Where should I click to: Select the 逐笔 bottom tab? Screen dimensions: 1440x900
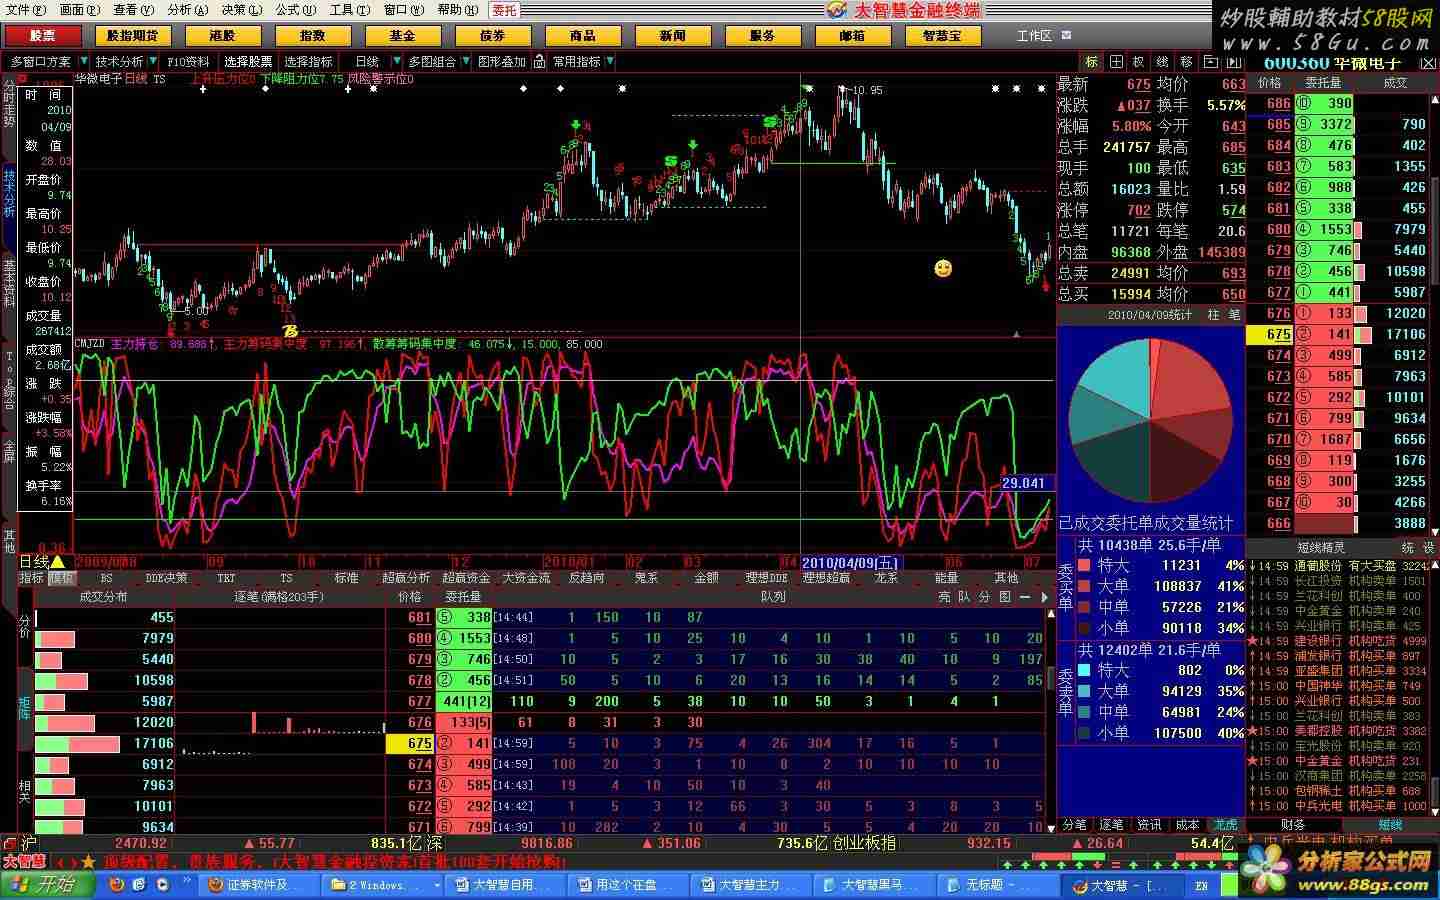click(x=1112, y=825)
